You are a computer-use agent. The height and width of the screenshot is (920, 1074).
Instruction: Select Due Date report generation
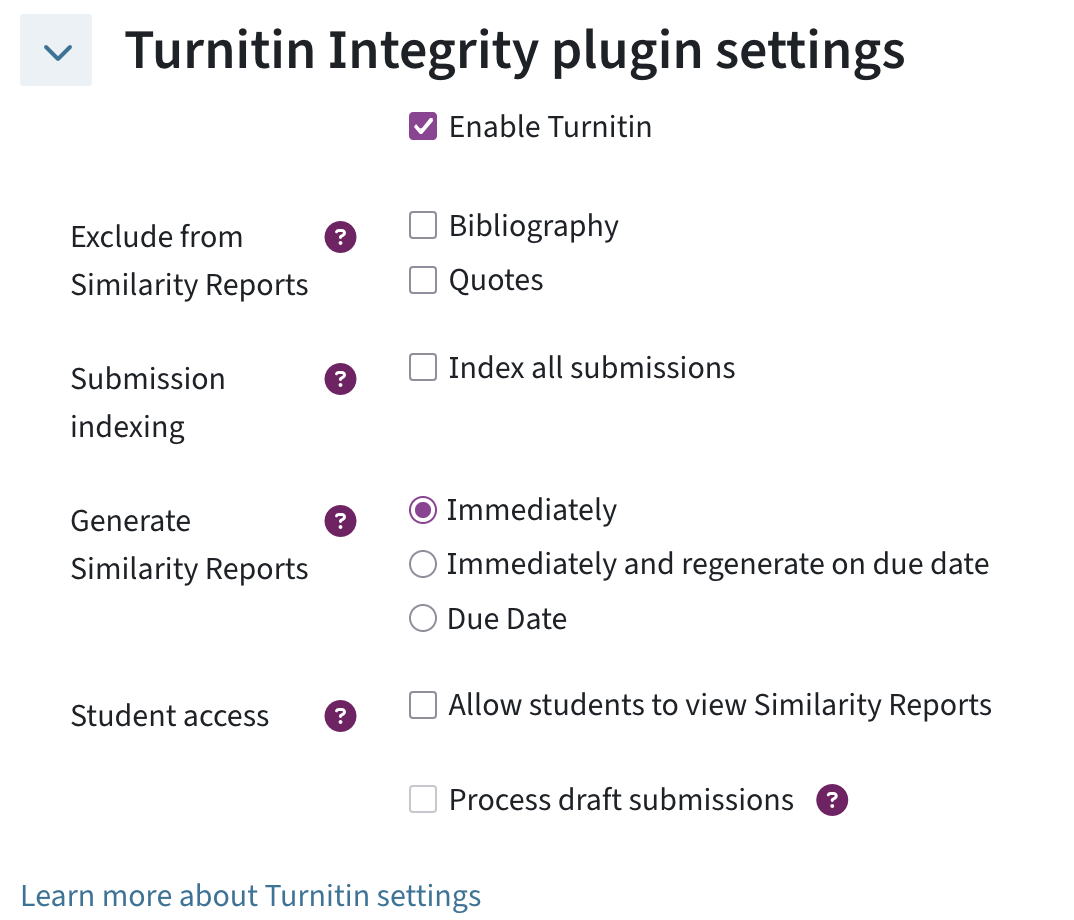tap(422, 619)
